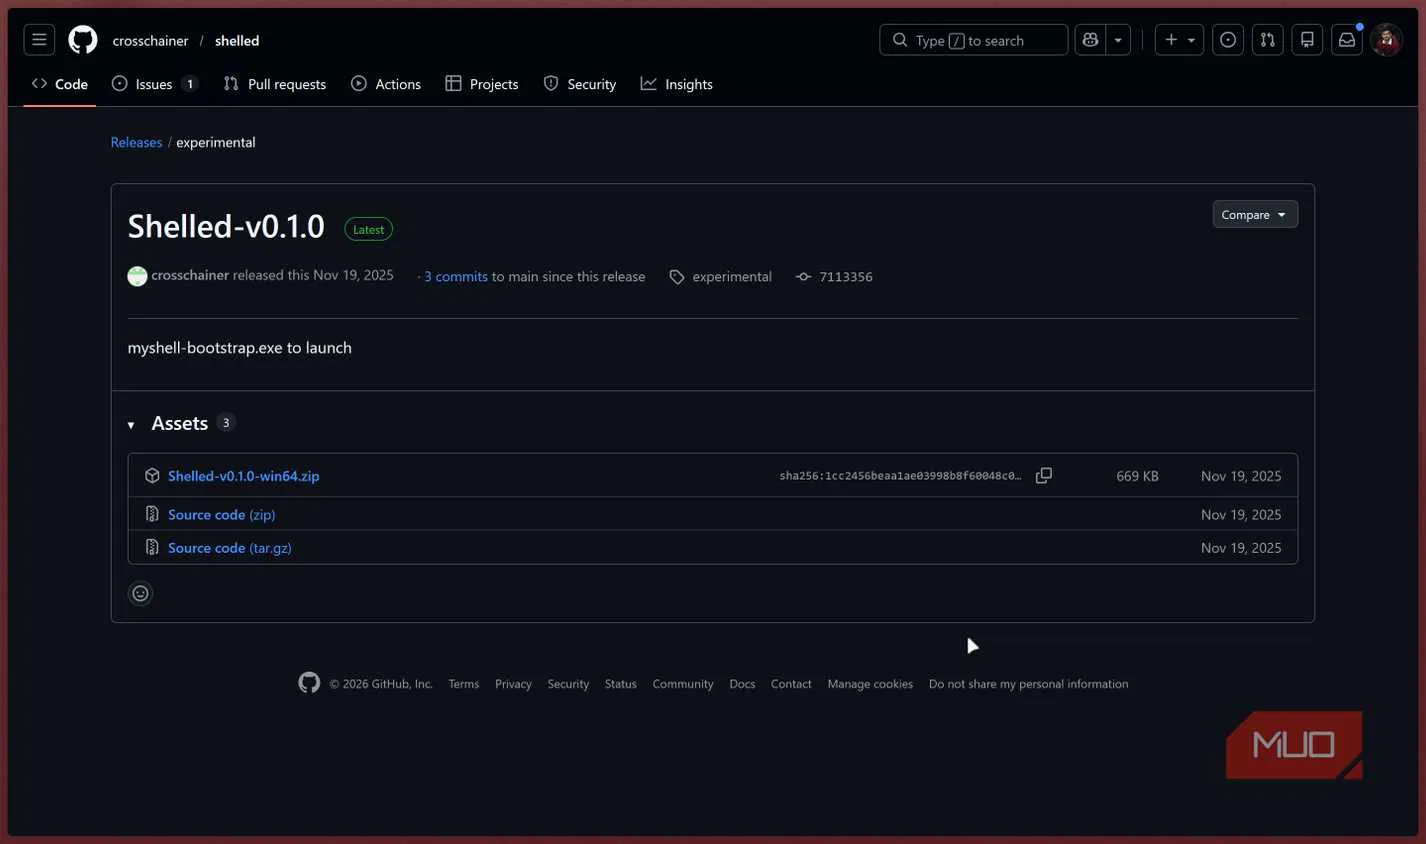Image resolution: width=1426 pixels, height=844 pixels.
Task: Open the notifications inbox
Action: tap(1347, 40)
